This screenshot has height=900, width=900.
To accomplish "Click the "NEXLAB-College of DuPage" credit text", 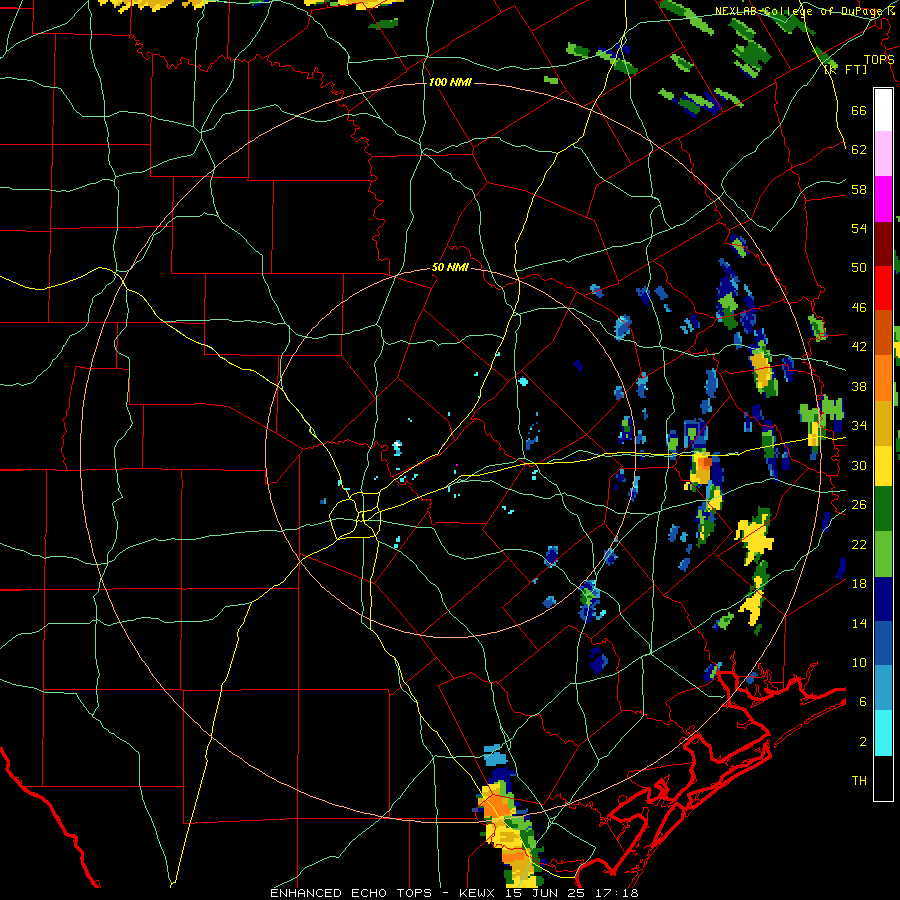I will (801, 11).
